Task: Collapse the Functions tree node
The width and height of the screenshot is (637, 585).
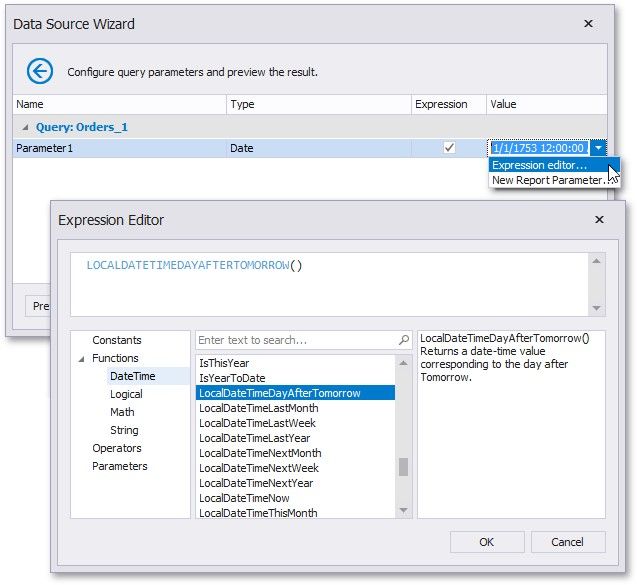Action: 80,358
